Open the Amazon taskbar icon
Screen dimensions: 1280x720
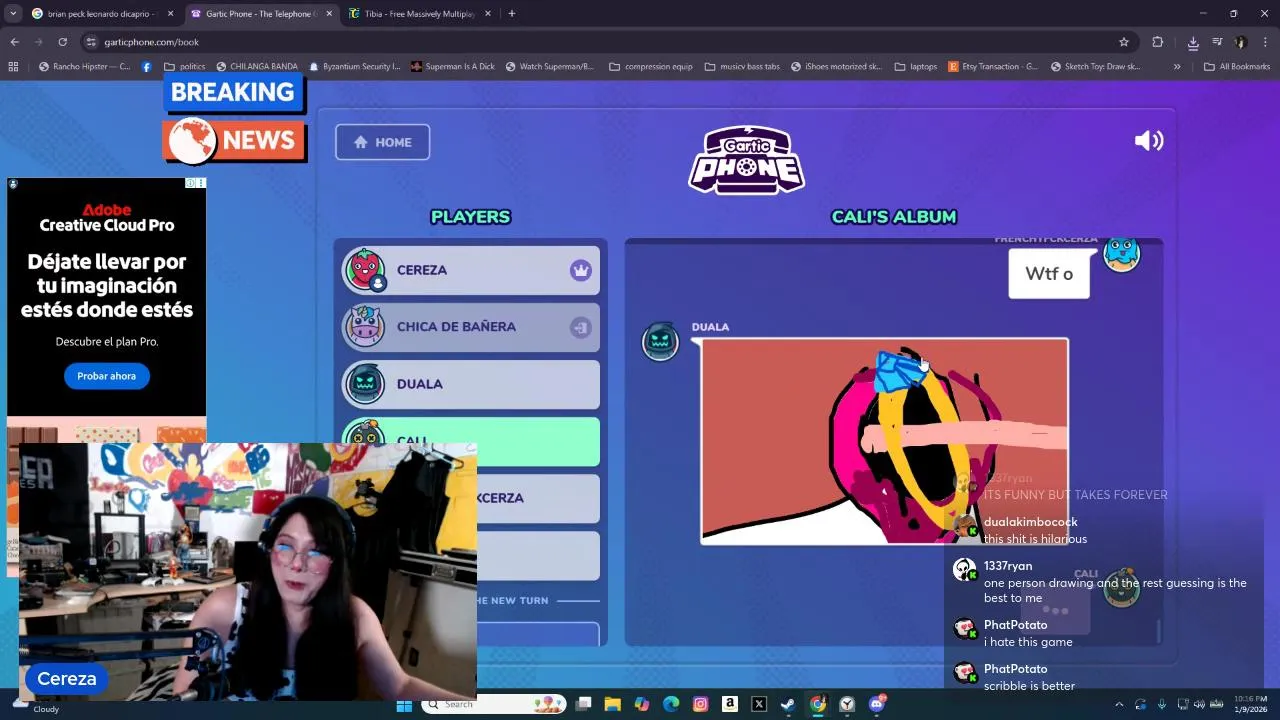point(730,705)
